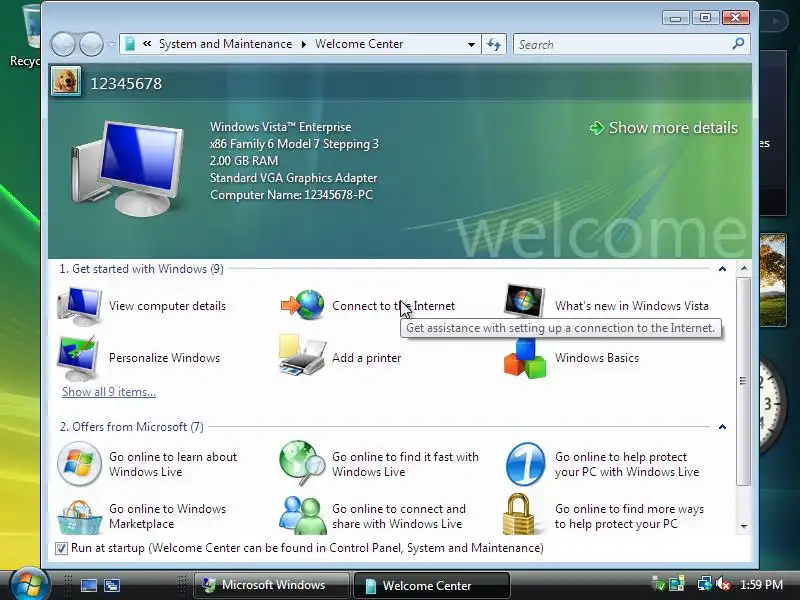The width and height of the screenshot is (800, 600).
Task: Click the Windows Start orb
Action: tap(29, 585)
